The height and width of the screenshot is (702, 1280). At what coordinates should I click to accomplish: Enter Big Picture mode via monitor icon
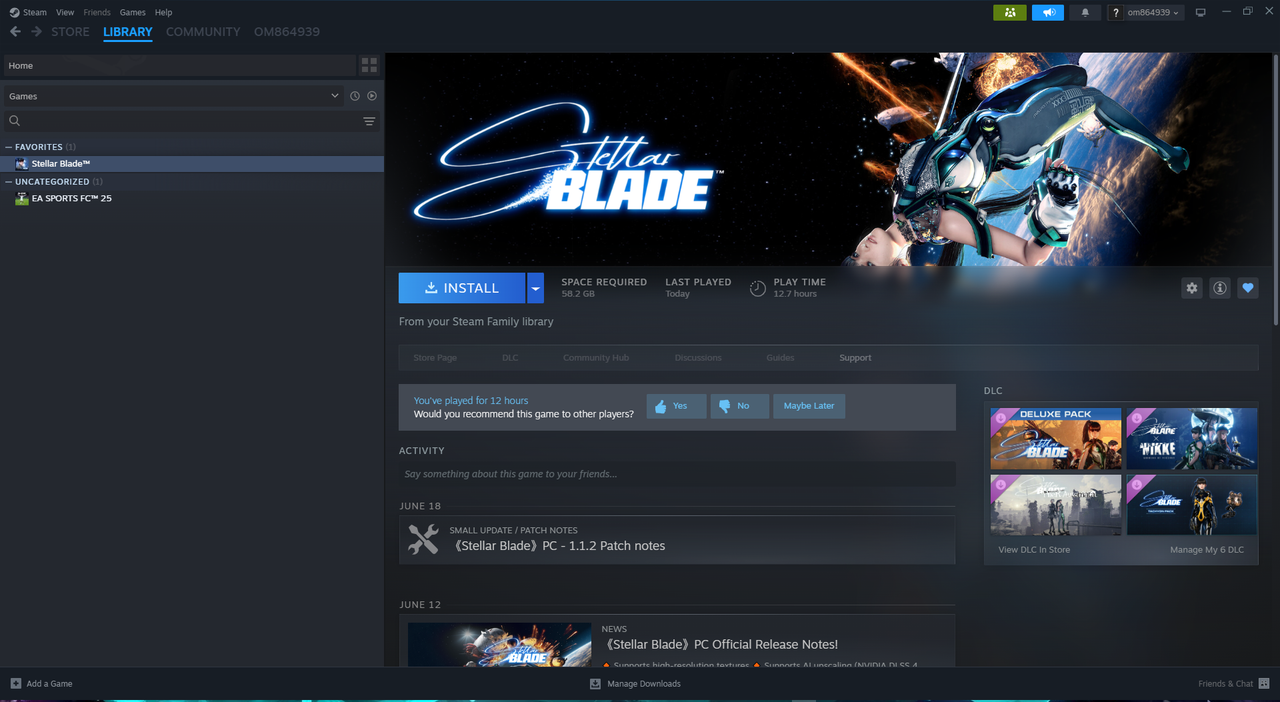click(x=1201, y=12)
